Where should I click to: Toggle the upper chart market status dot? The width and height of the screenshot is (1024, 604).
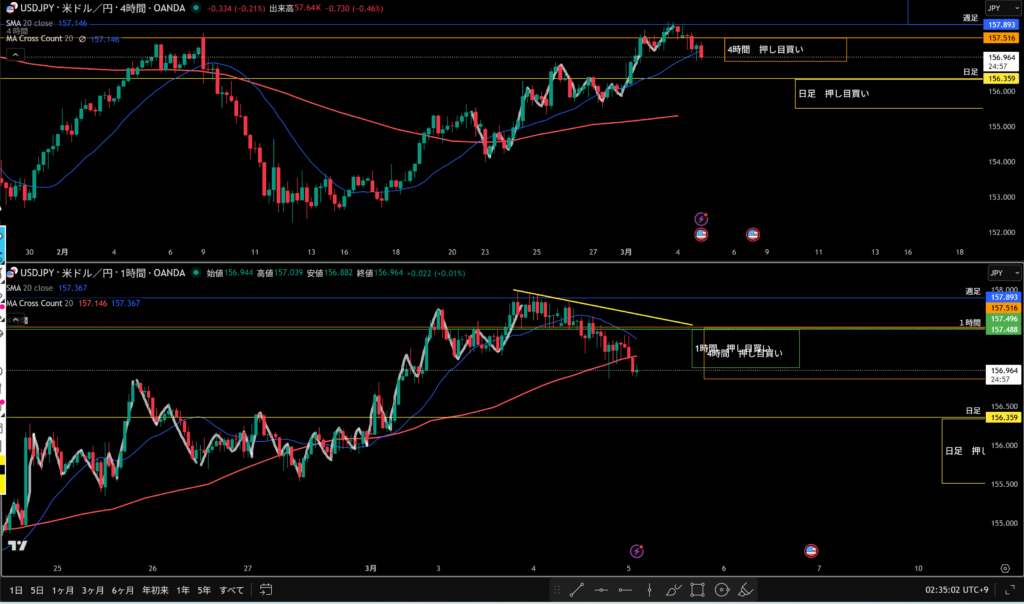coord(195,8)
